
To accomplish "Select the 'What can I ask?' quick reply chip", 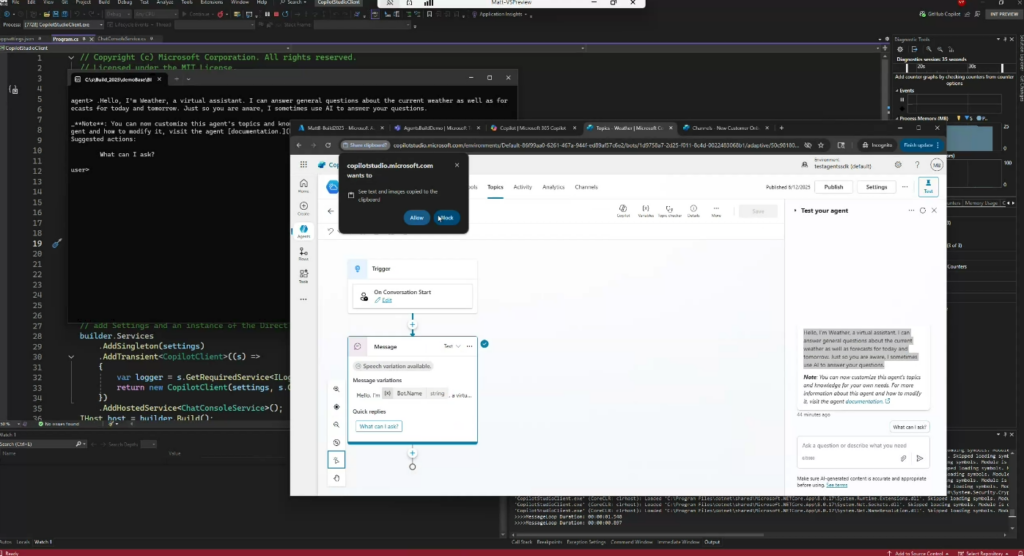I will pos(379,426).
